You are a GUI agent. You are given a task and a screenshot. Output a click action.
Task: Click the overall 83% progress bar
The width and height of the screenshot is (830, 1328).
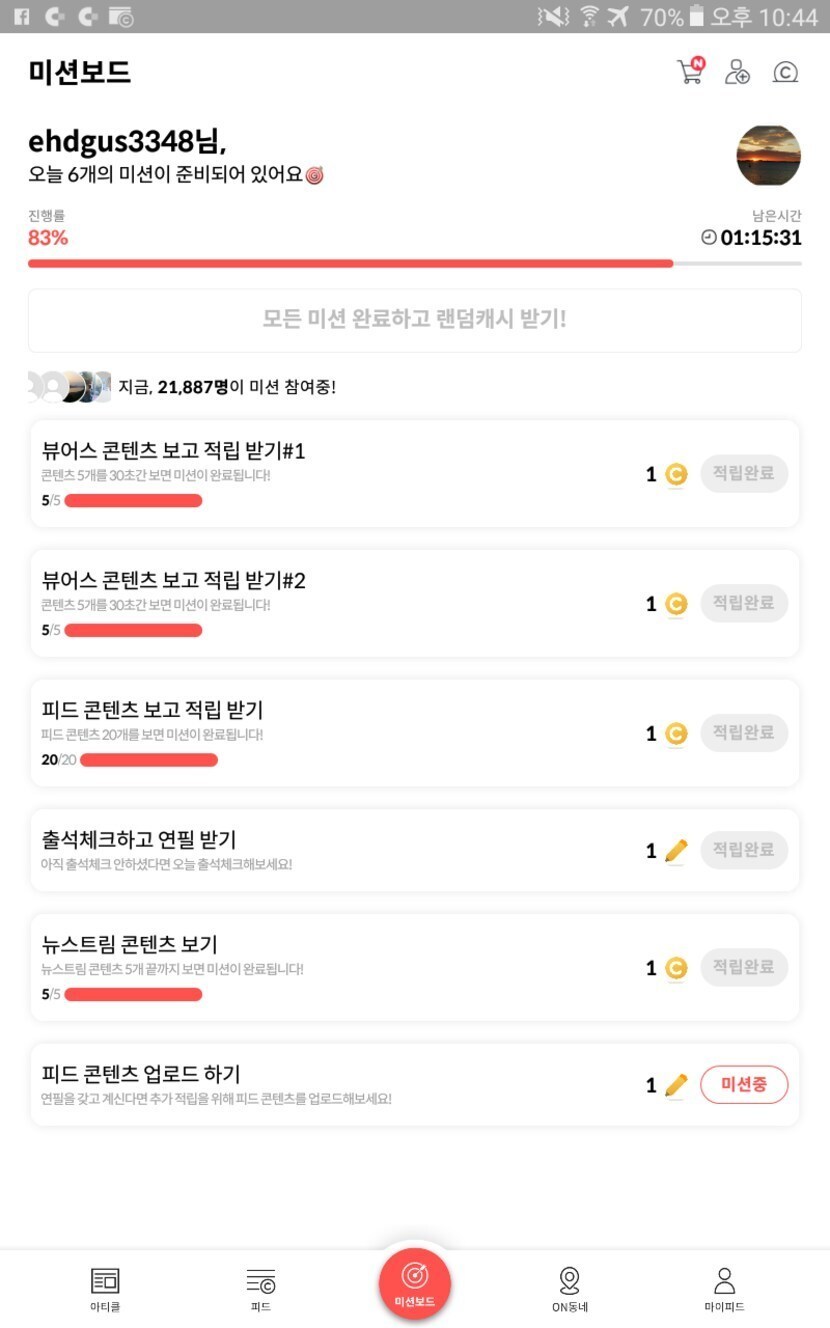[x=414, y=264]
